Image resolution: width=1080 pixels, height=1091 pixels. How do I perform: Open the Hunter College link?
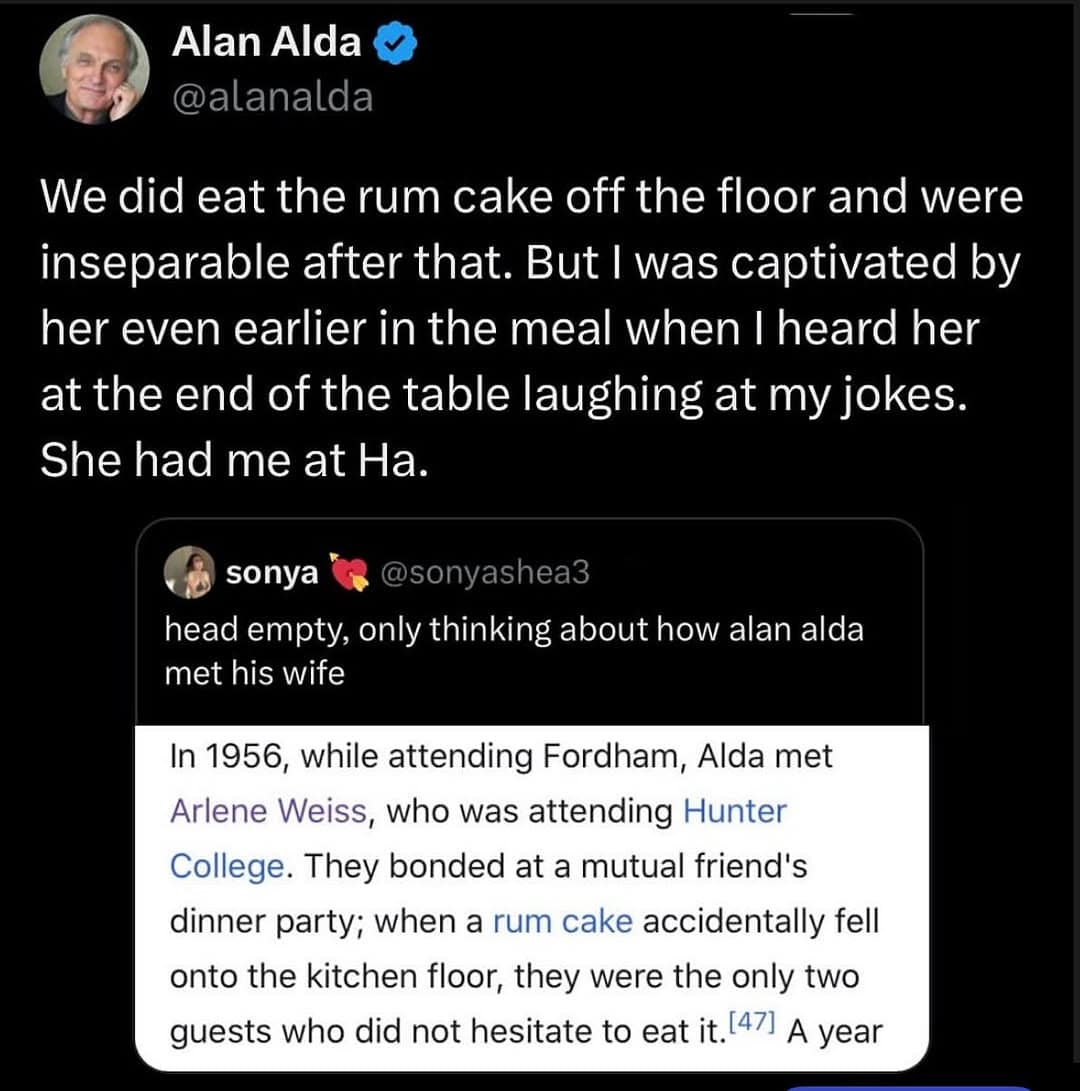tap(734, 811)
